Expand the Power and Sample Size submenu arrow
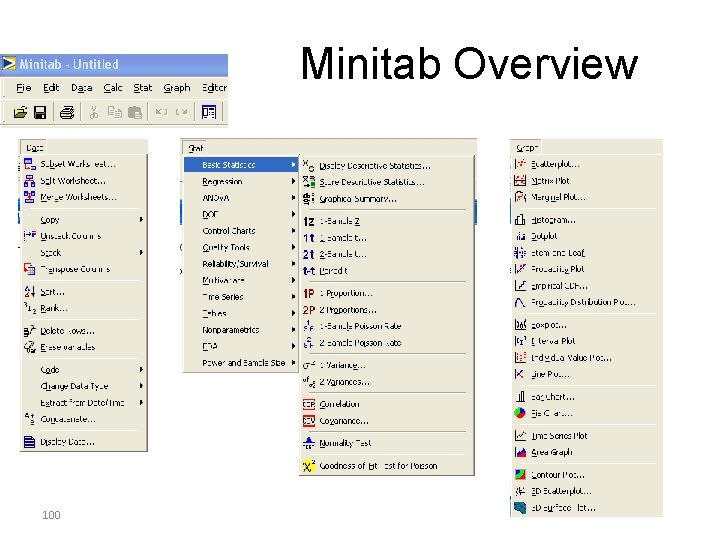 (293, 362)
